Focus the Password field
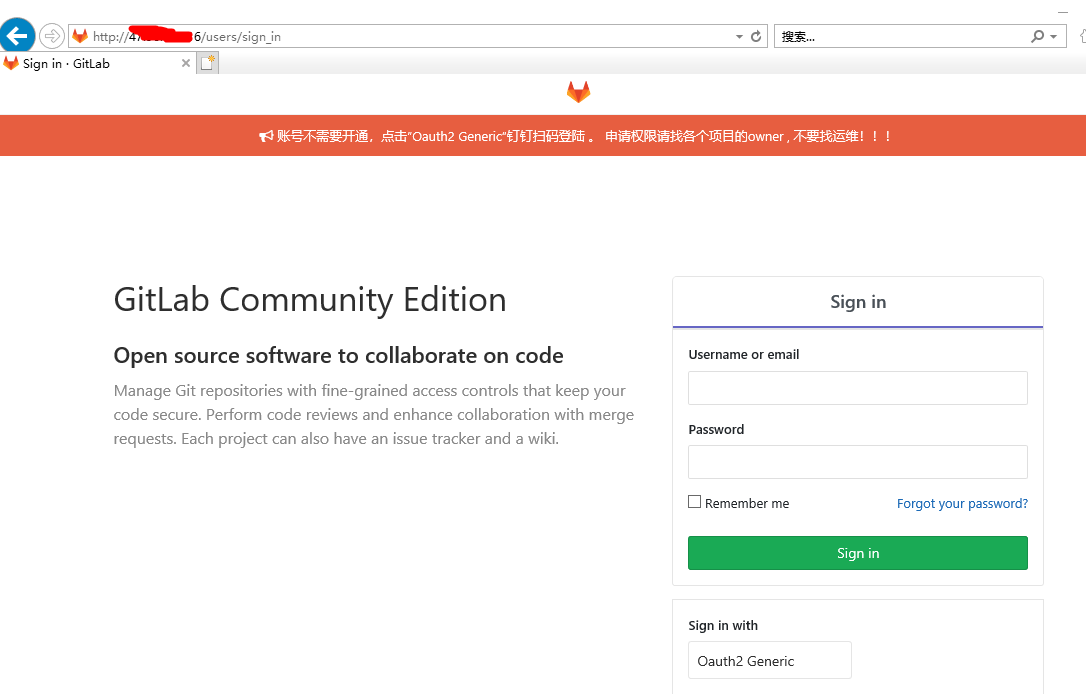 click(857, 462)
